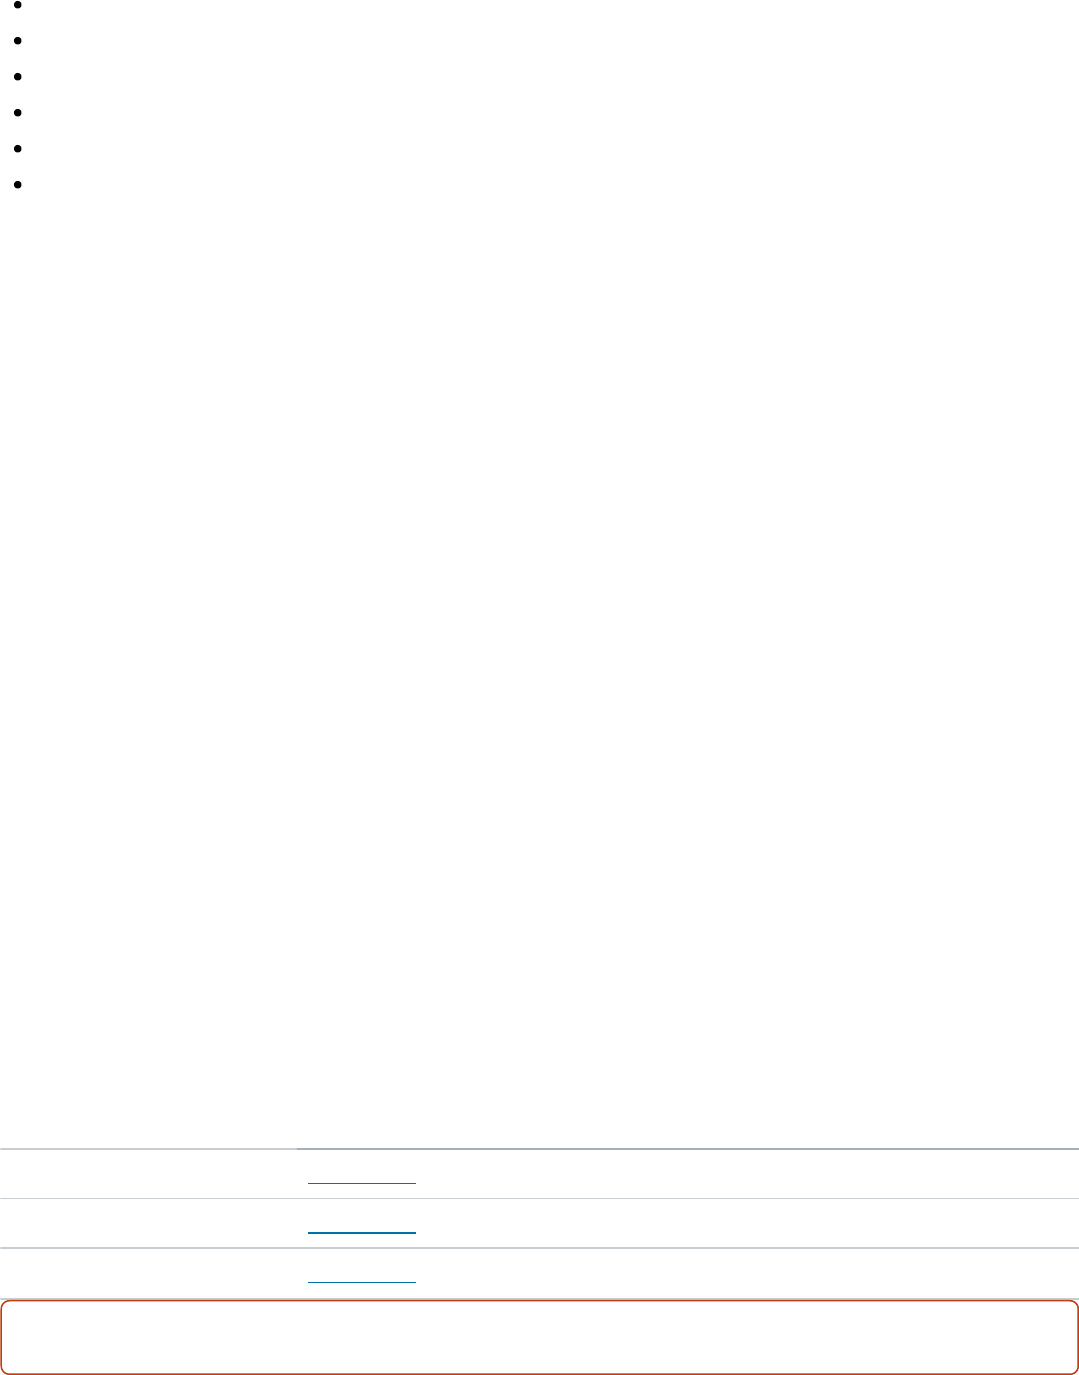
Task: Click the fourth bullet point in the list
Action: point(19,113)
